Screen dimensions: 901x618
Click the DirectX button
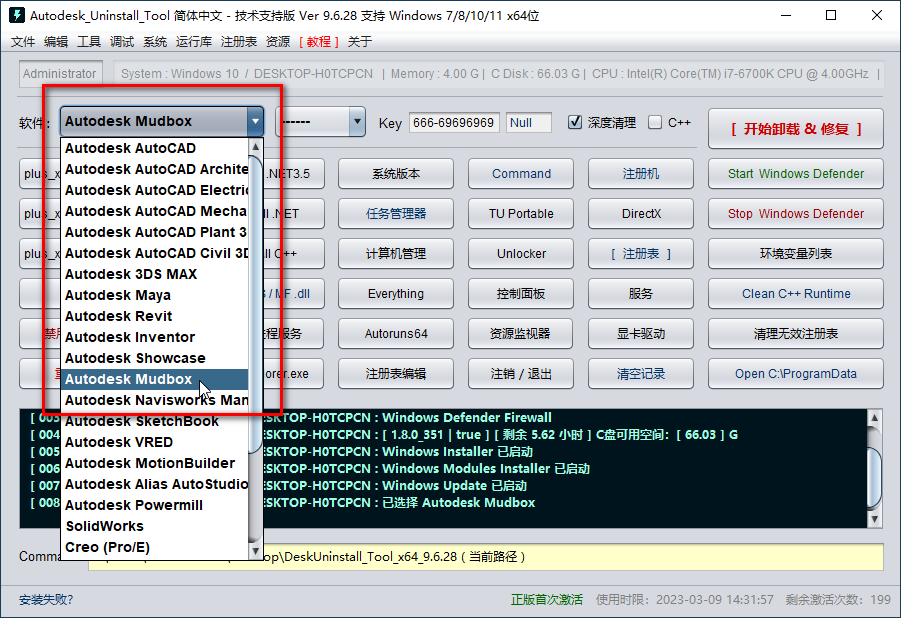click(x=641, y=214)
